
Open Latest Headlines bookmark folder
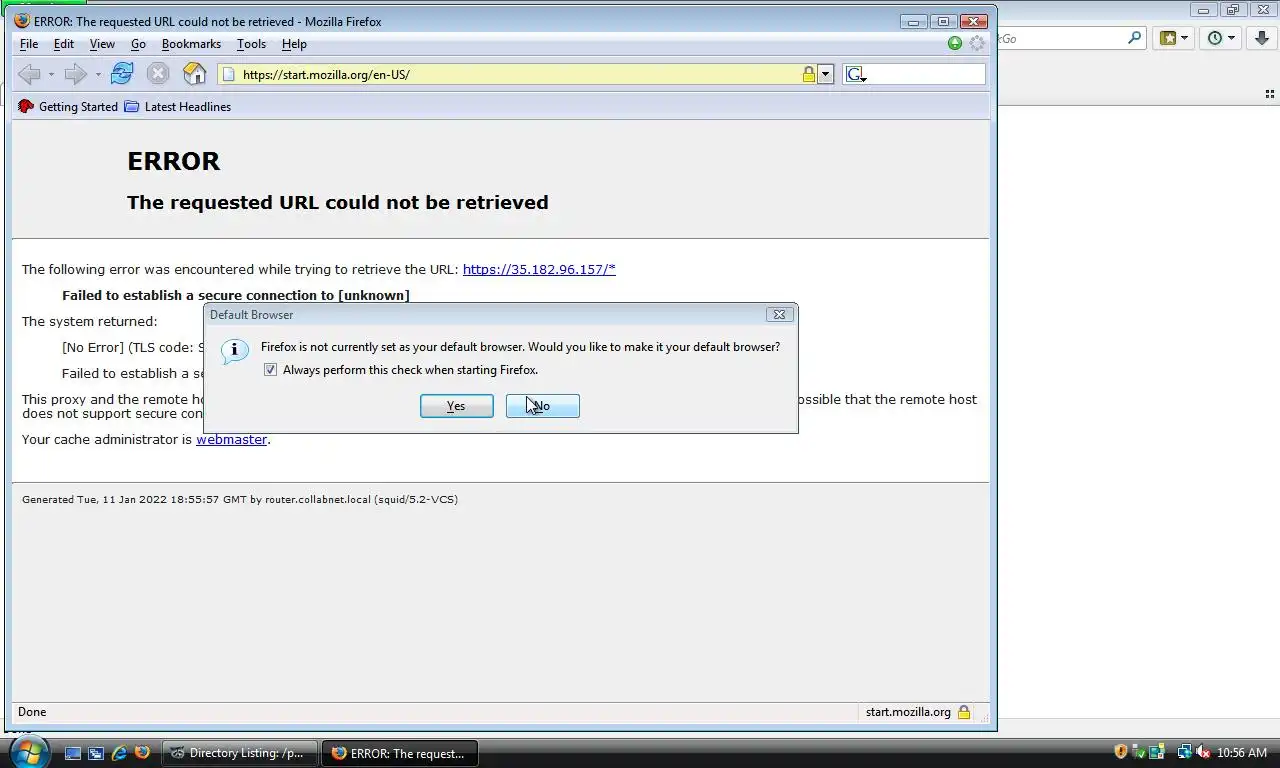(x=177, y=107)
